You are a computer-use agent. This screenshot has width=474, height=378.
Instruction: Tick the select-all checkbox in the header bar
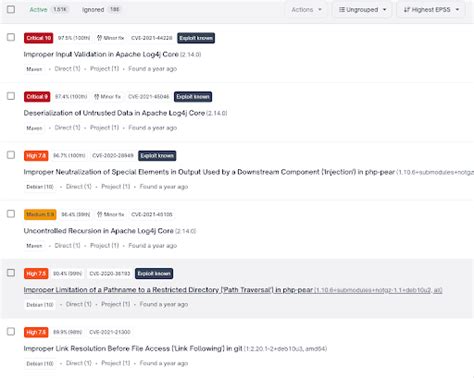(11, 9)
